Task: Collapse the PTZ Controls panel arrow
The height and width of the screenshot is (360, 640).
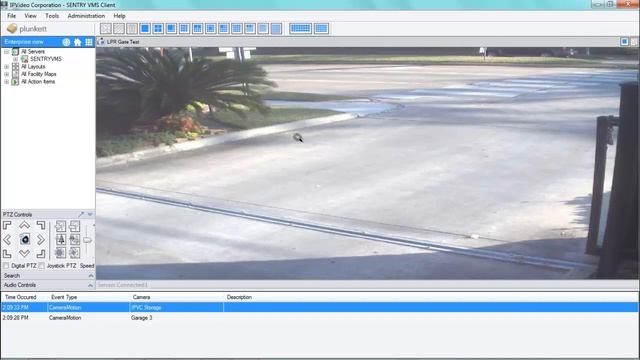Action: [90, 214]
